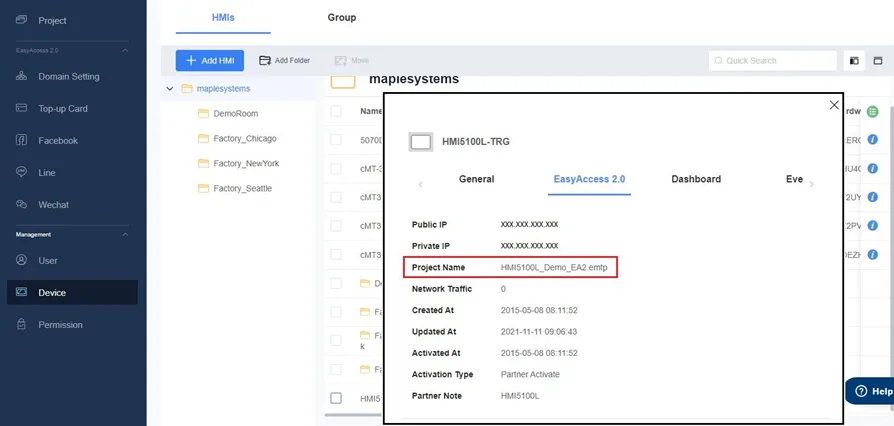Click the Name column header
The image size is (894, 426).
[371, 112]
